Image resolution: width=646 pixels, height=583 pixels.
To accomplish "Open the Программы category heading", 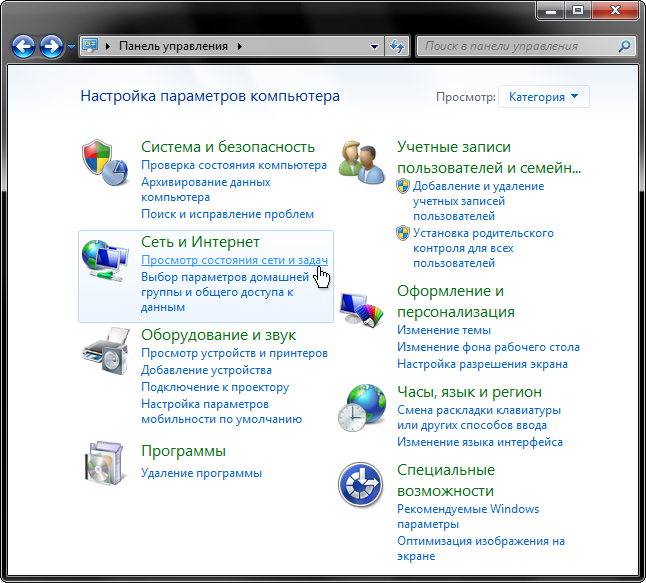I will point(183,451).
